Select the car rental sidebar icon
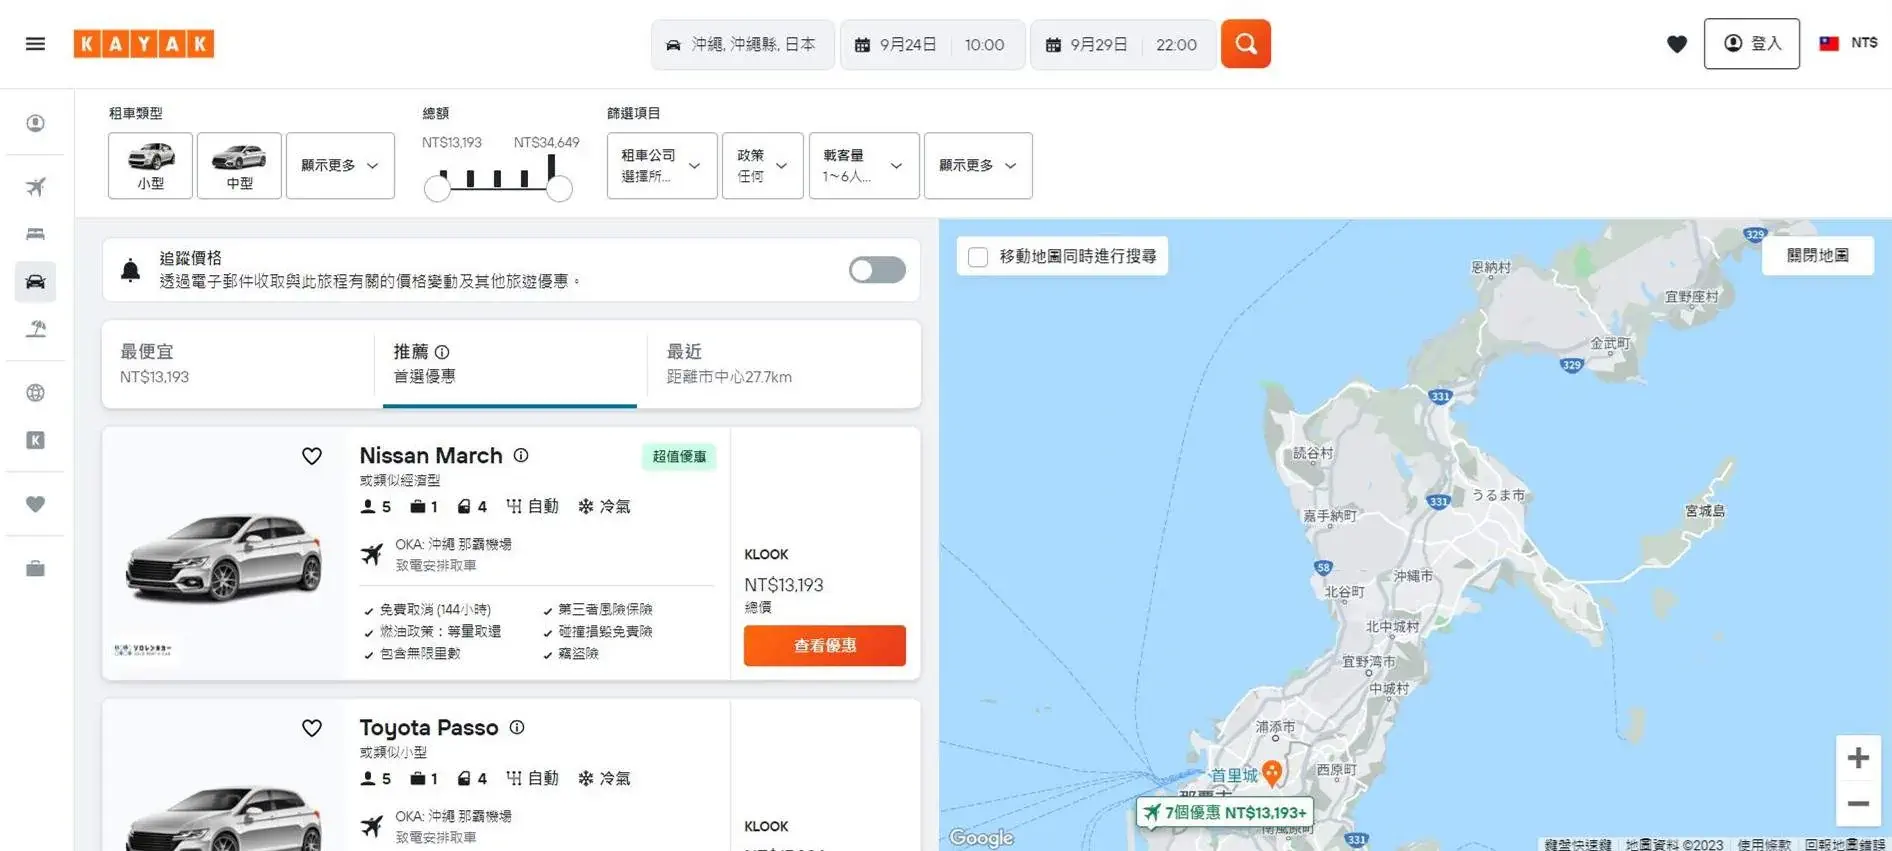 click(36, 282)
